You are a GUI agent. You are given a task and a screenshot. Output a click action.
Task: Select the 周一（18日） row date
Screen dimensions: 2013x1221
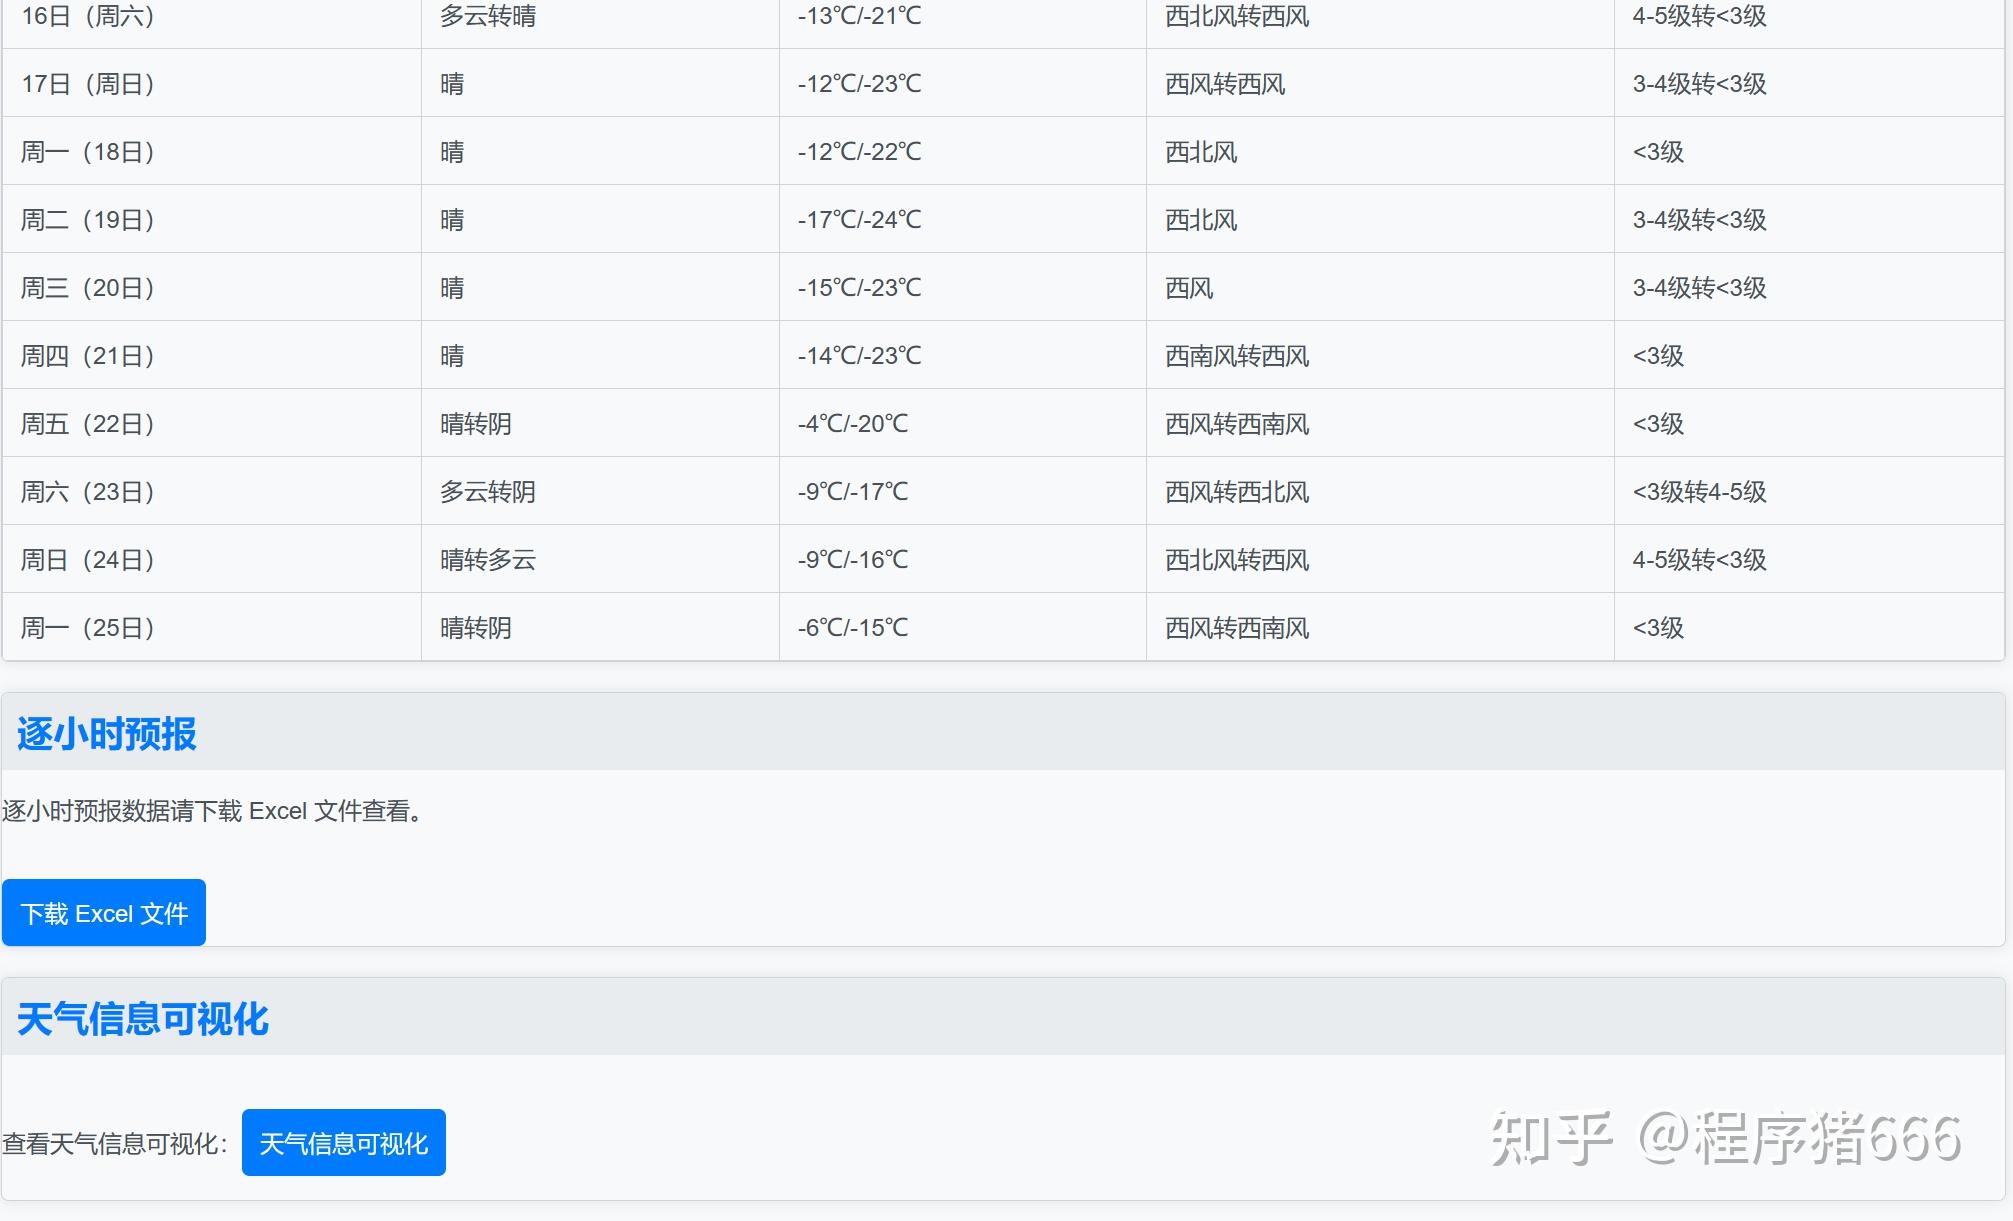pos(88,152)
